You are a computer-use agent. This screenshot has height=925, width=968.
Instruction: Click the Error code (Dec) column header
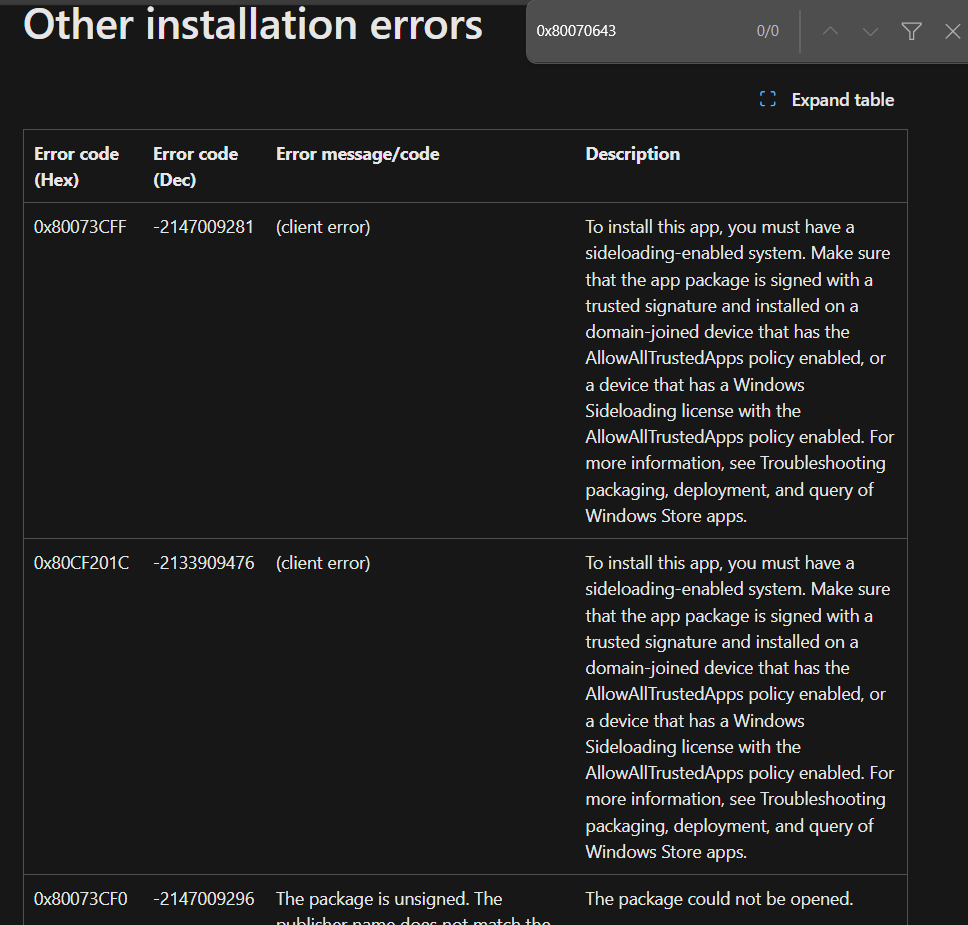pos(195,166)
